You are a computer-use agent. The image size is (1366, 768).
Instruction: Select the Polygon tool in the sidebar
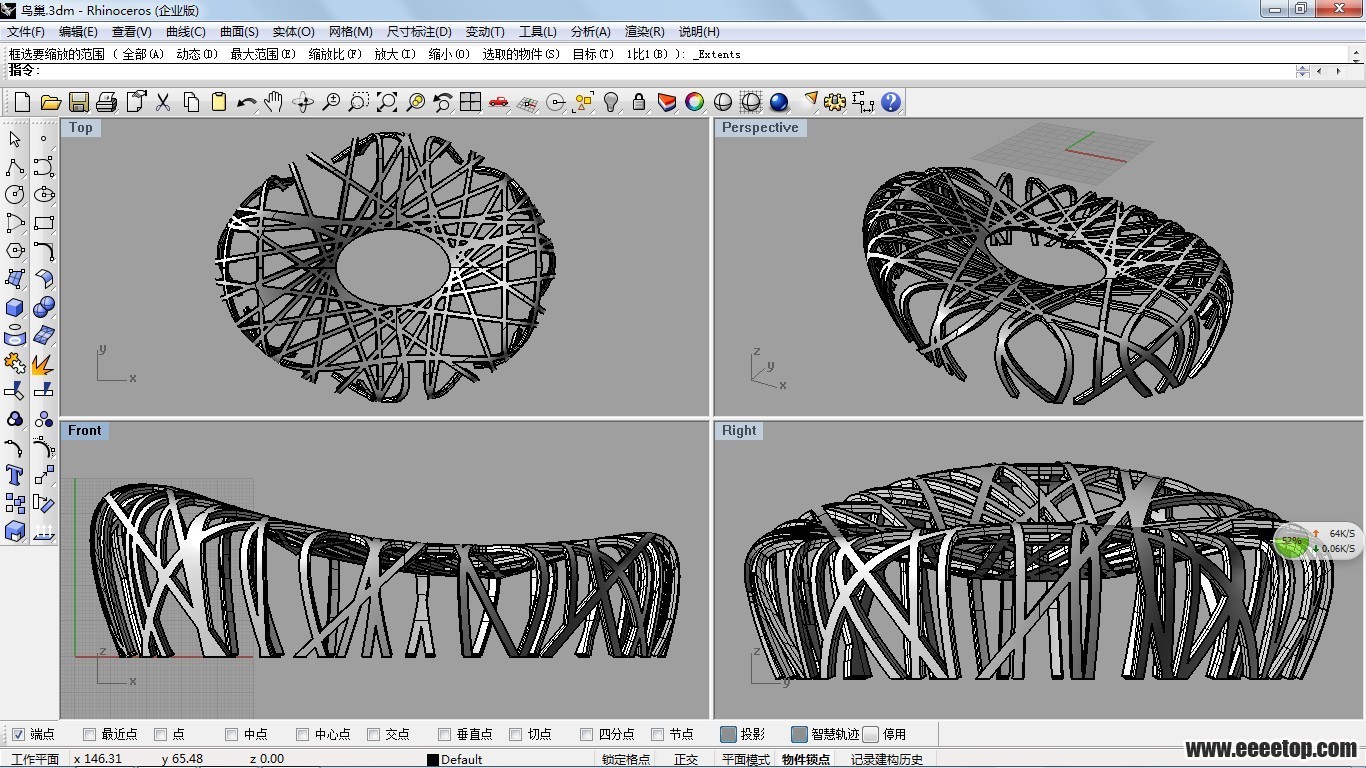tap(15, 251)
